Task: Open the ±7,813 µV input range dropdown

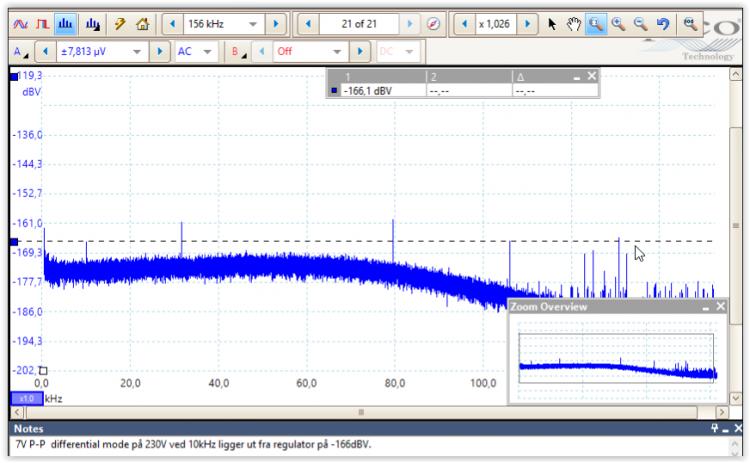Action: [139, 50]
